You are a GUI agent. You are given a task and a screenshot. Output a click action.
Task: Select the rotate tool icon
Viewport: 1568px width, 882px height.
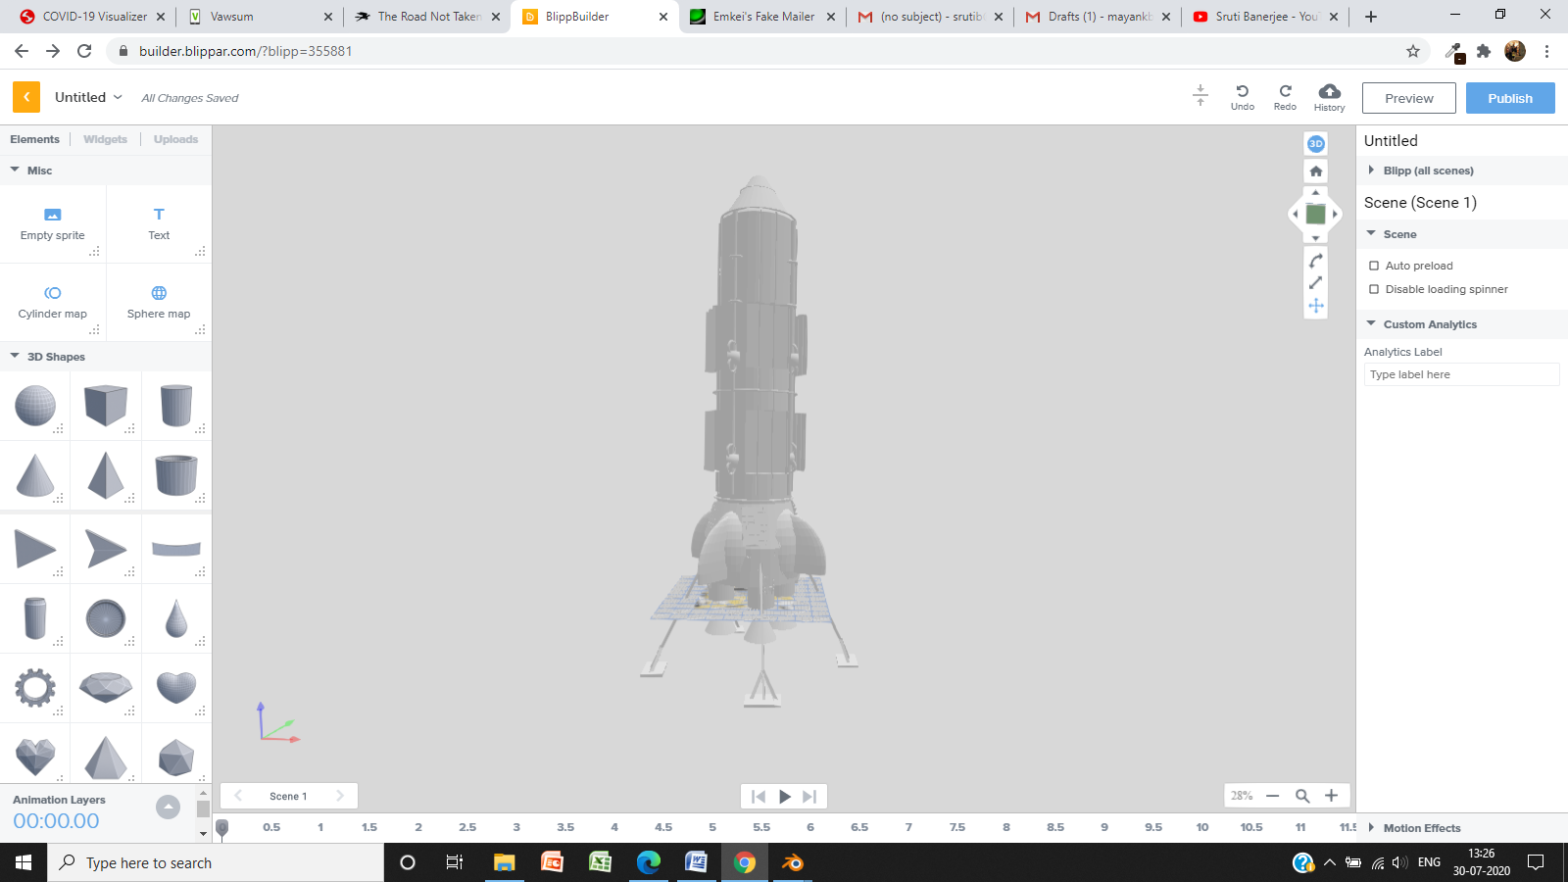1316,260
